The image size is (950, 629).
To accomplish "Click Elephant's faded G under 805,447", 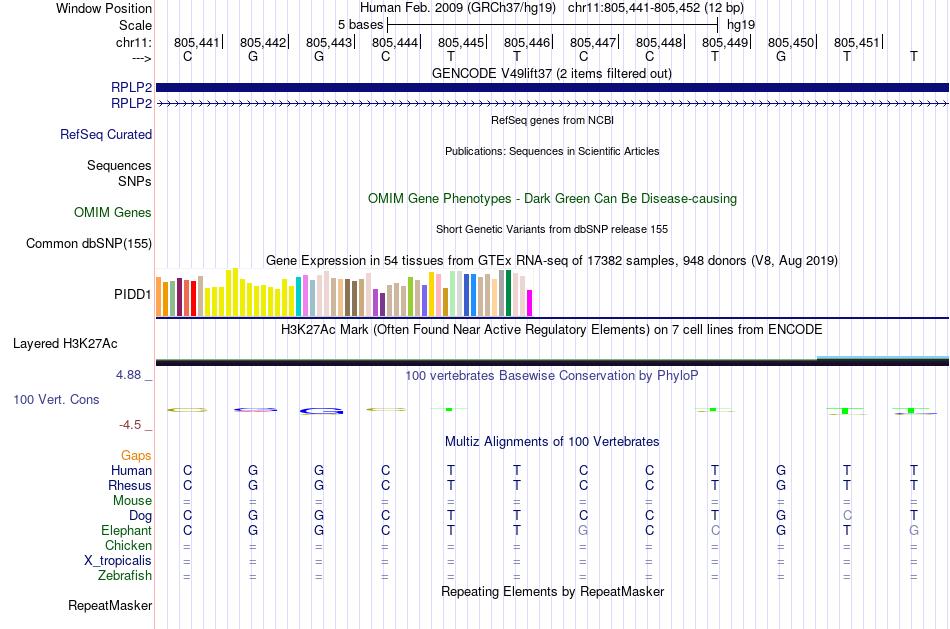I will click(583, 530).
